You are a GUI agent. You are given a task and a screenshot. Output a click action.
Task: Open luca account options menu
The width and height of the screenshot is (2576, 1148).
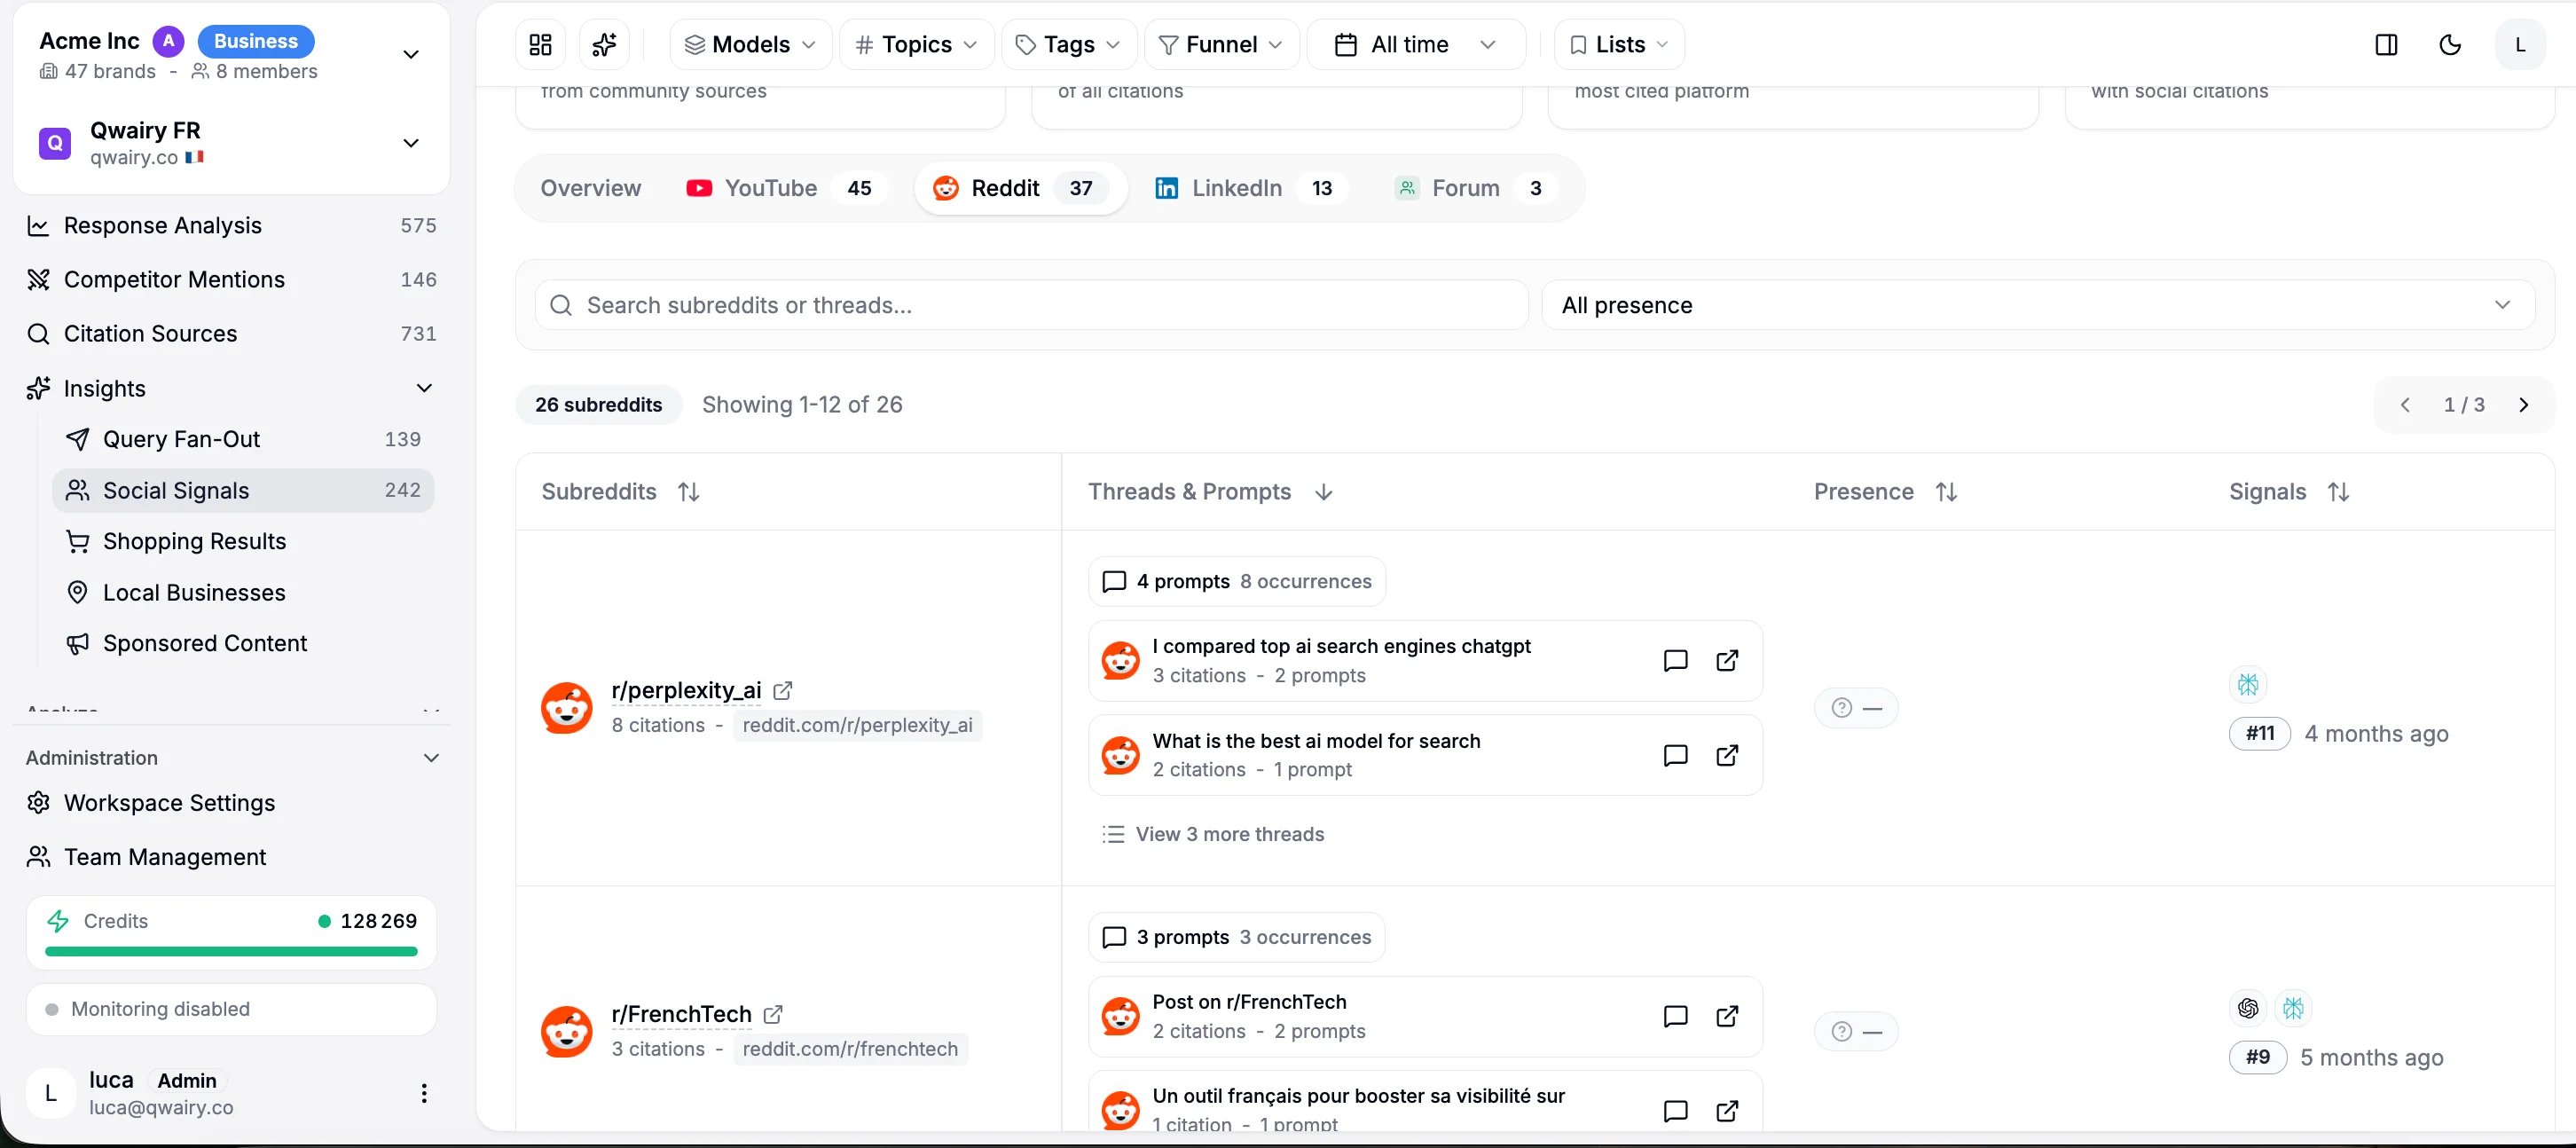(x=424, y=1094)
